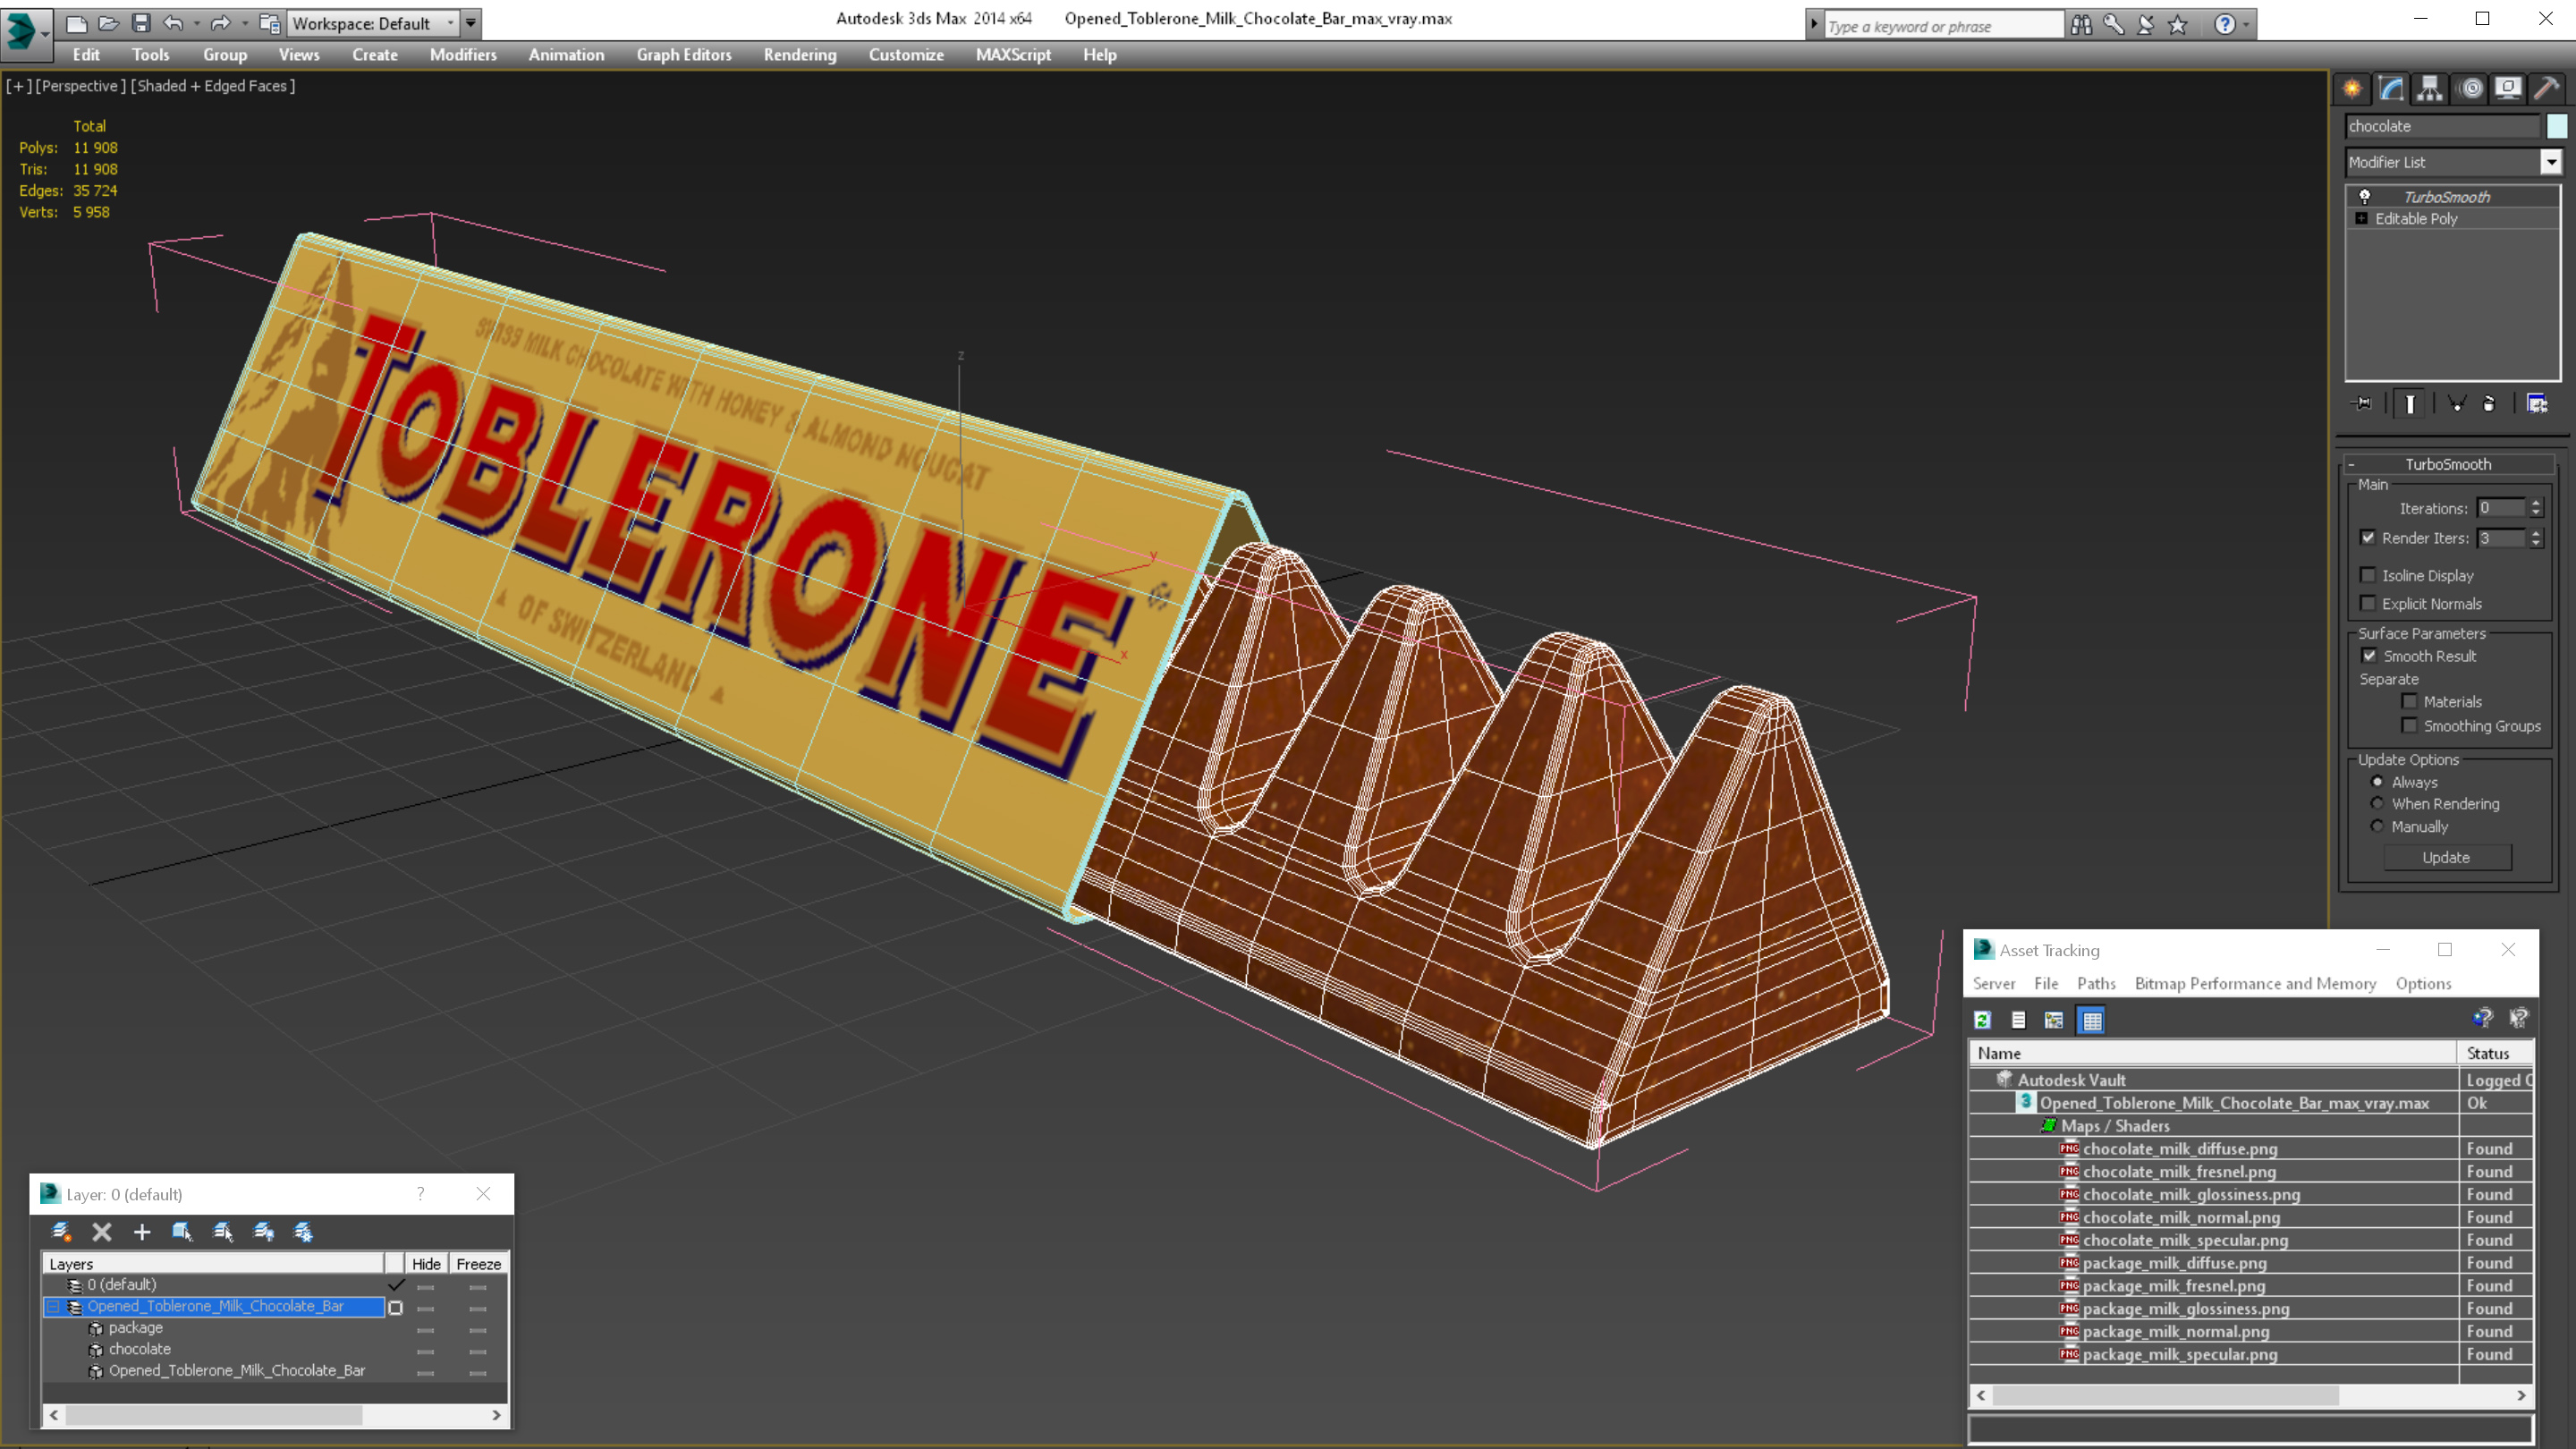
Task: Open the Modifiers menu
Action: 463,55
